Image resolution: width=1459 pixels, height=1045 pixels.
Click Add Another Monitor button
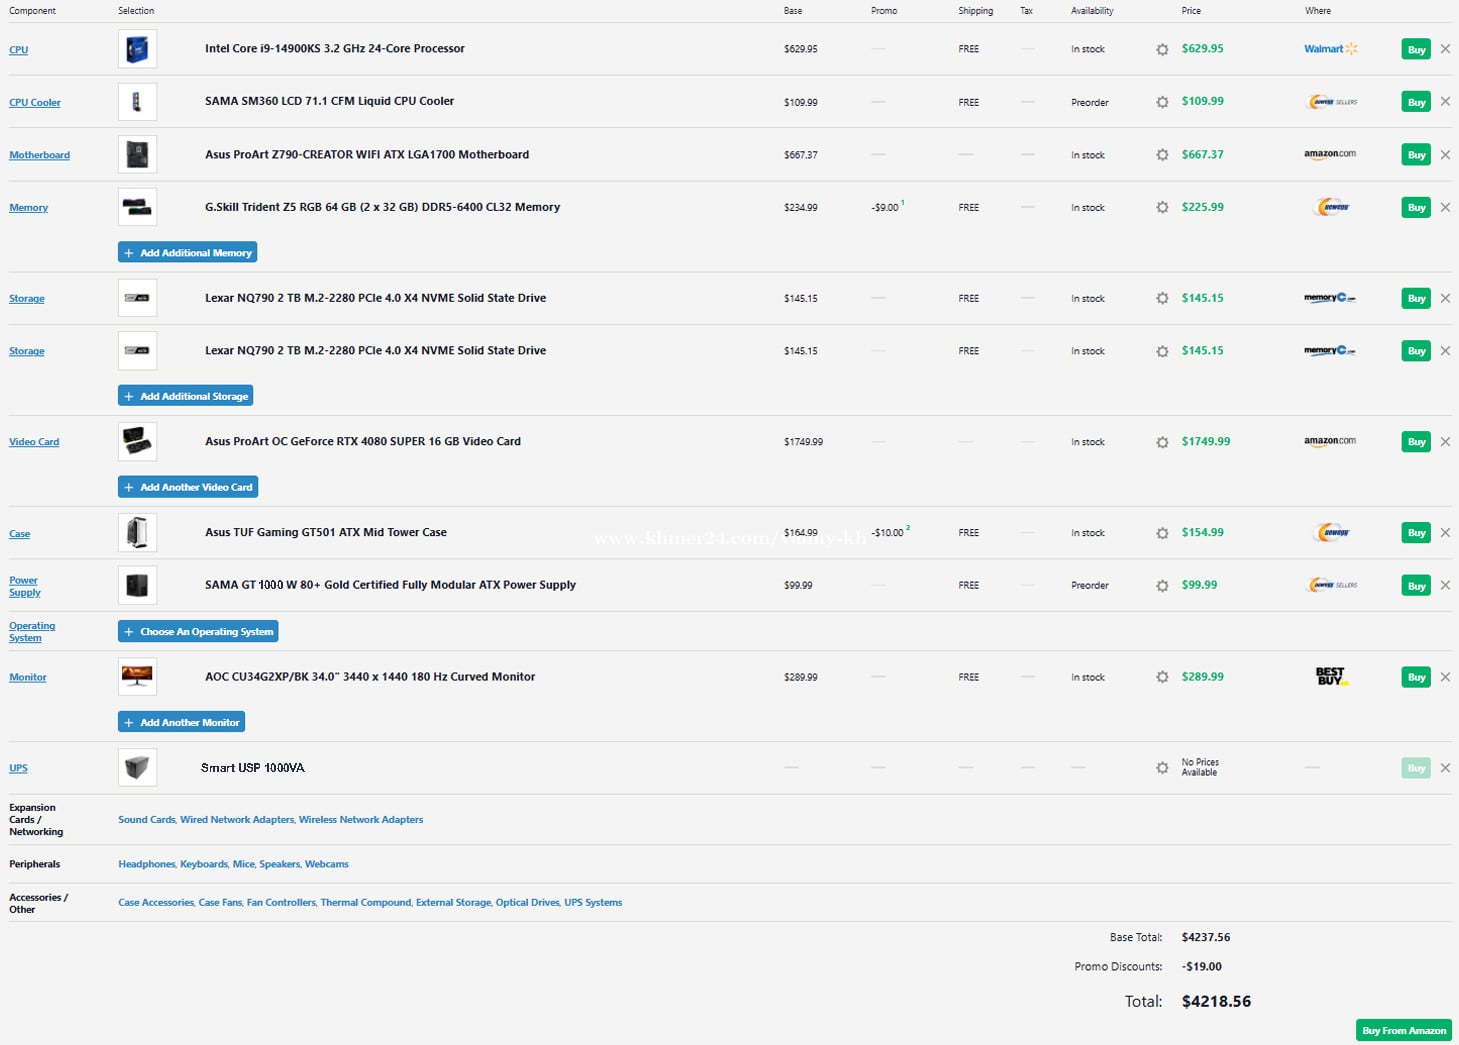coord(181,722)
